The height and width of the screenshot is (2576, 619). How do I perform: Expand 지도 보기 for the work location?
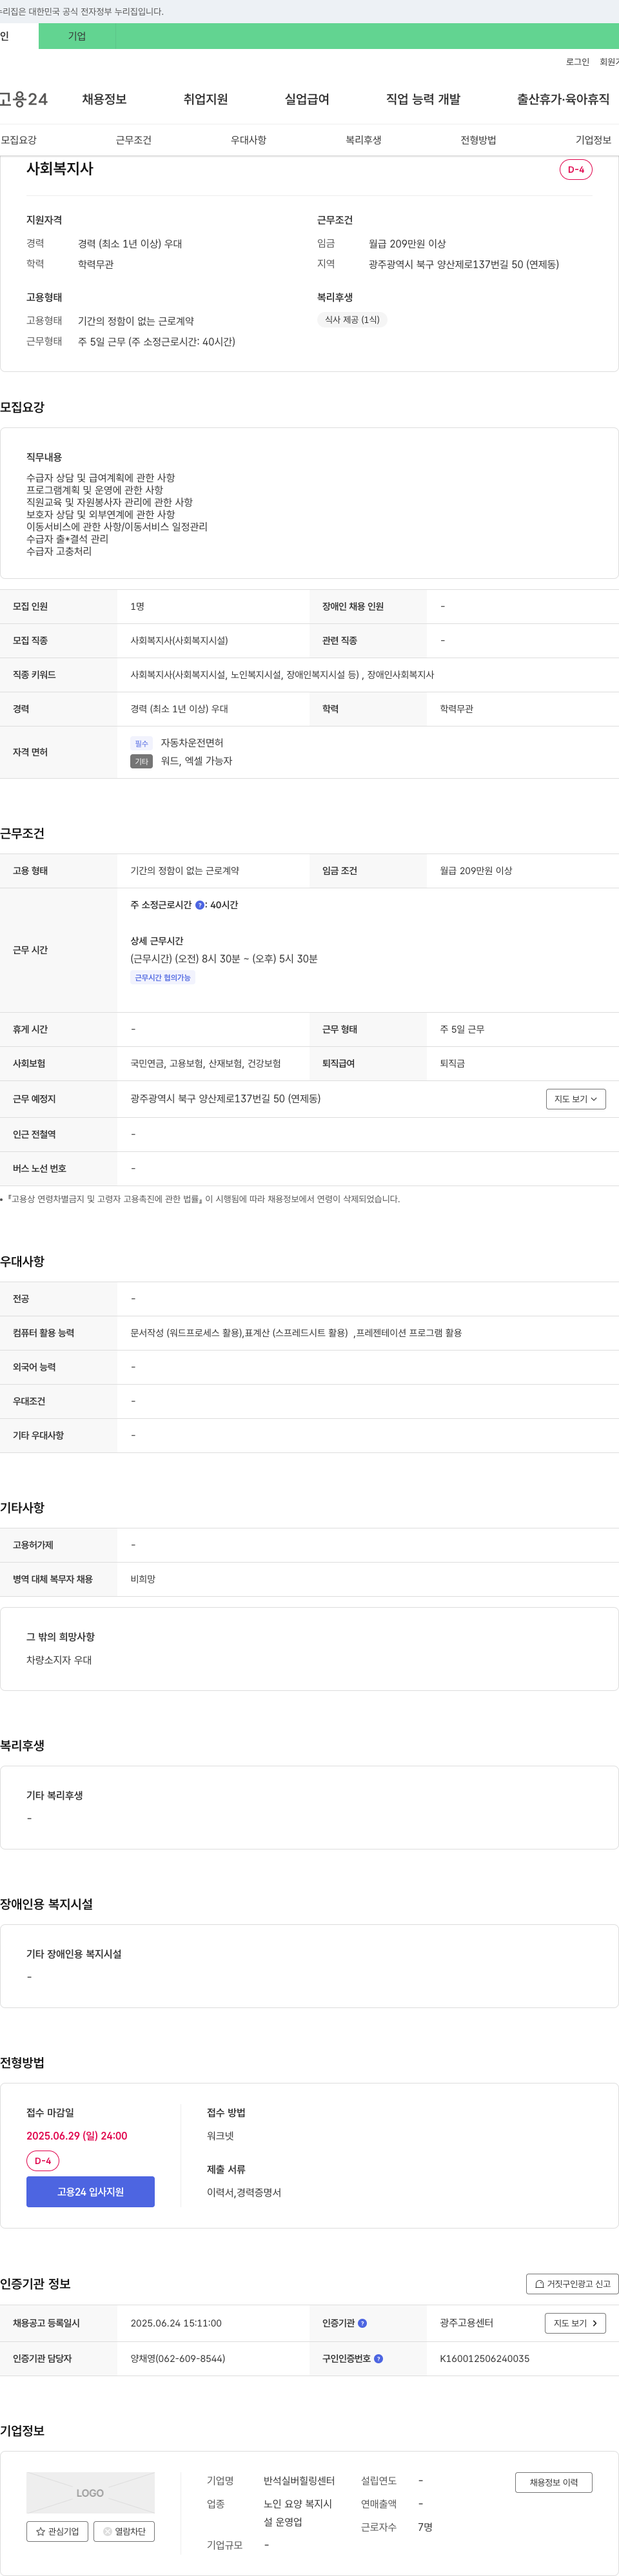coord(576,1099)
